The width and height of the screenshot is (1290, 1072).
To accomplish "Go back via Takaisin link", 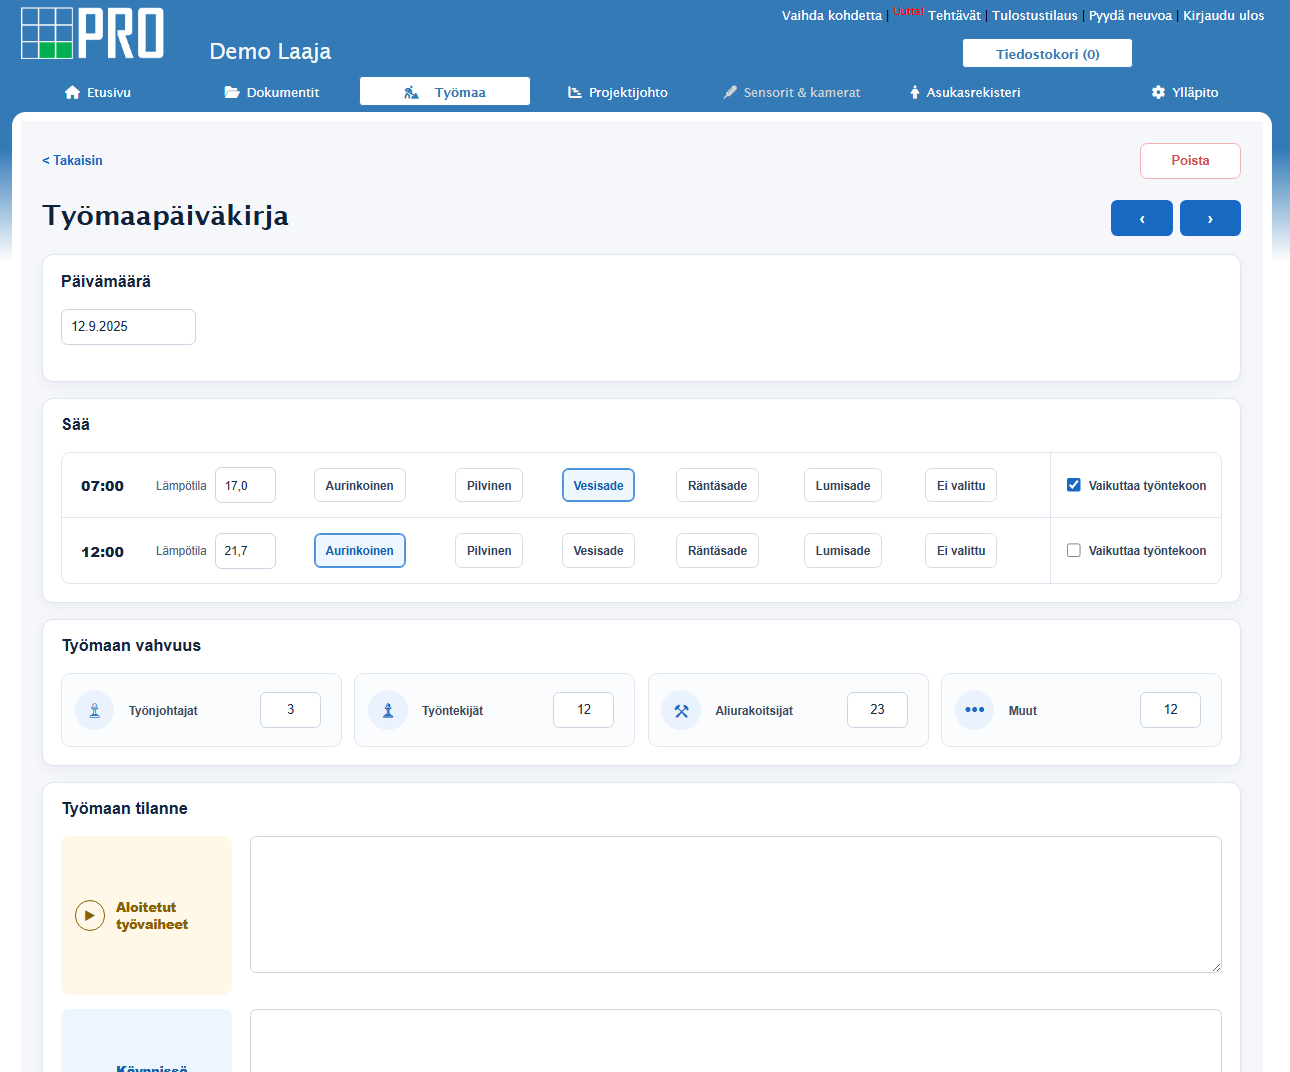I will tap(72, 160).
